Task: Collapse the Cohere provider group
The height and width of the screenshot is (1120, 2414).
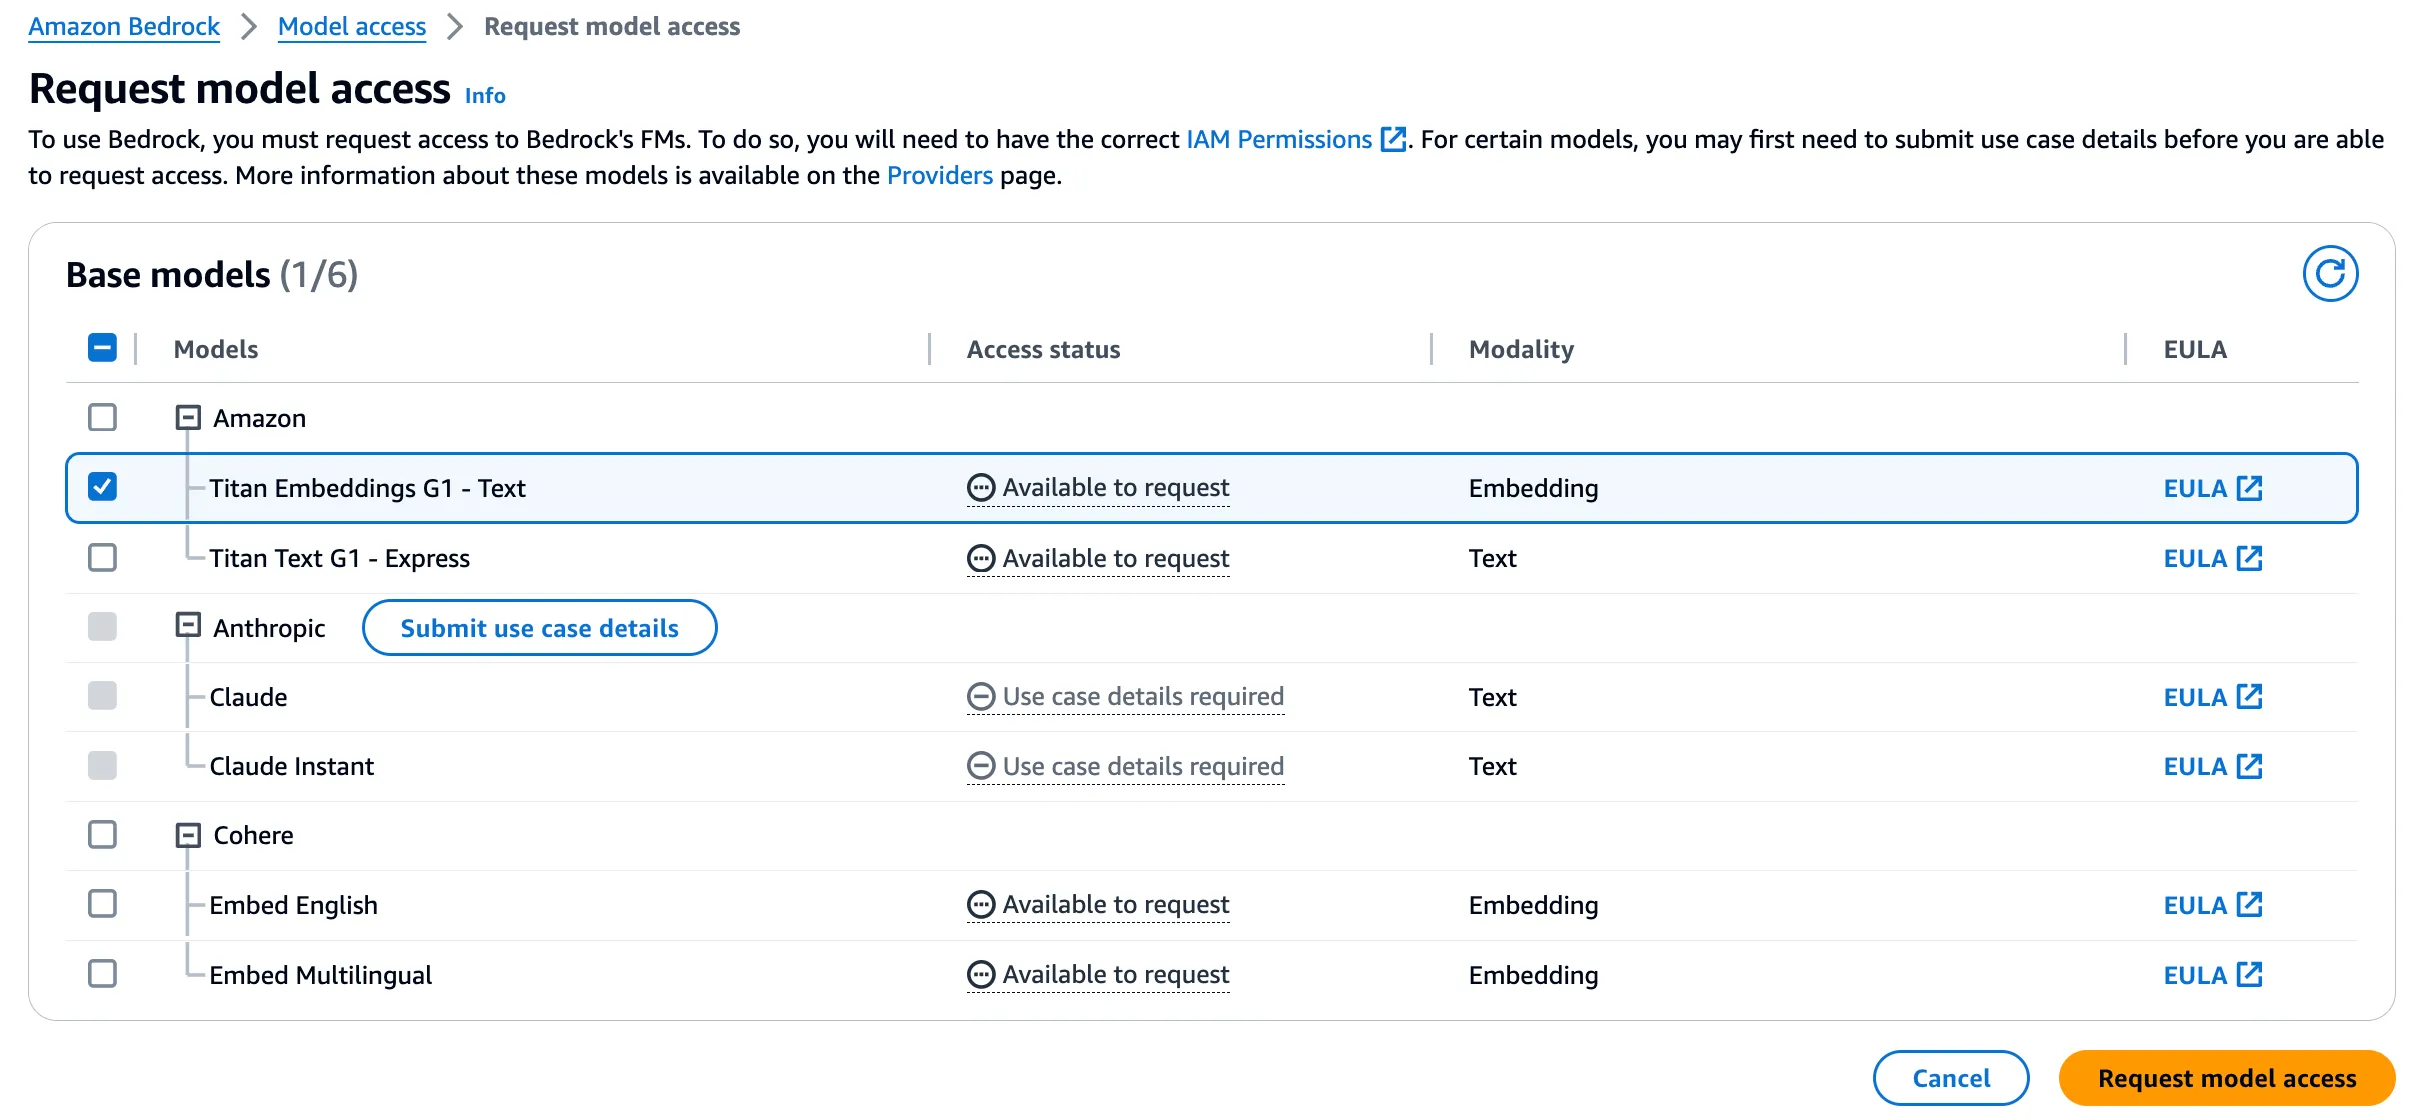Action: click(x=188, y=835)
